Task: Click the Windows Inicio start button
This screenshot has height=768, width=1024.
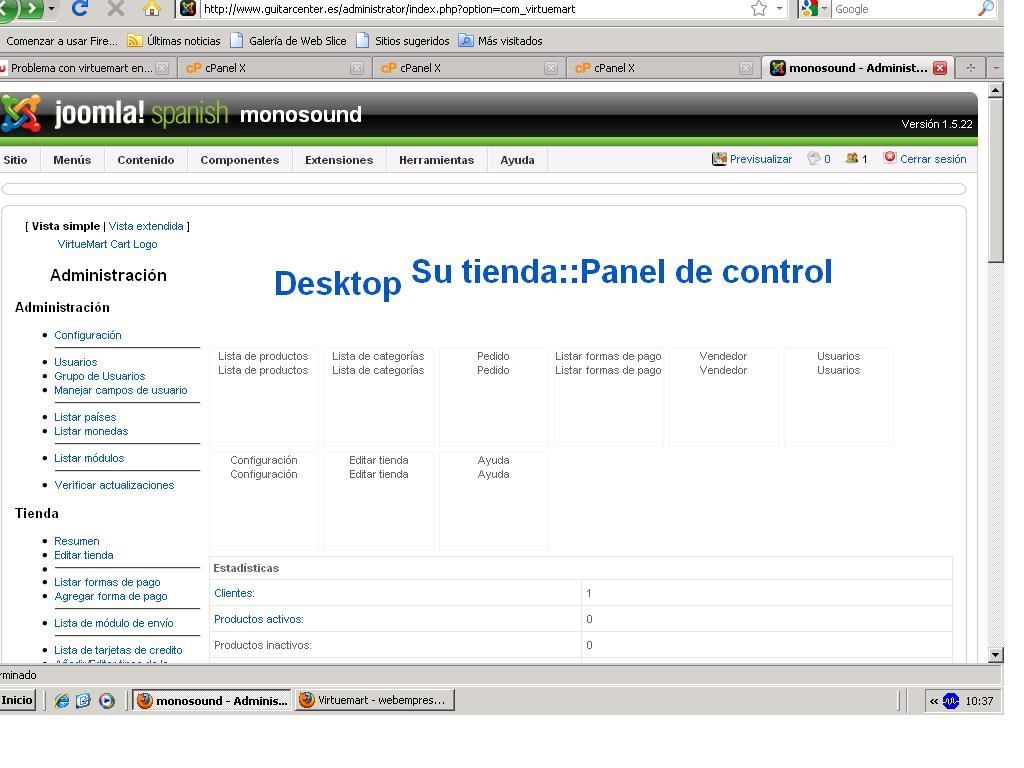Action: (x=17, y=700)
